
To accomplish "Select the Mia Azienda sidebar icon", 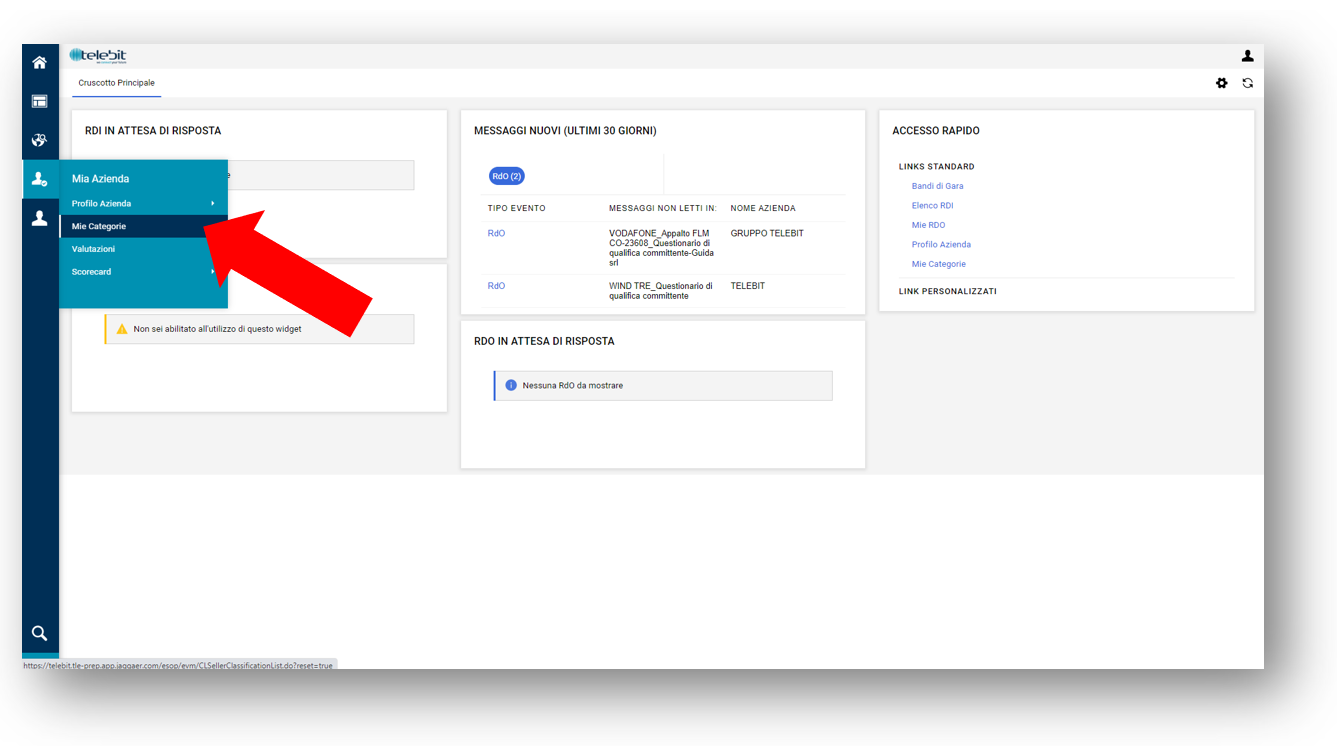I will pos(40,179).
